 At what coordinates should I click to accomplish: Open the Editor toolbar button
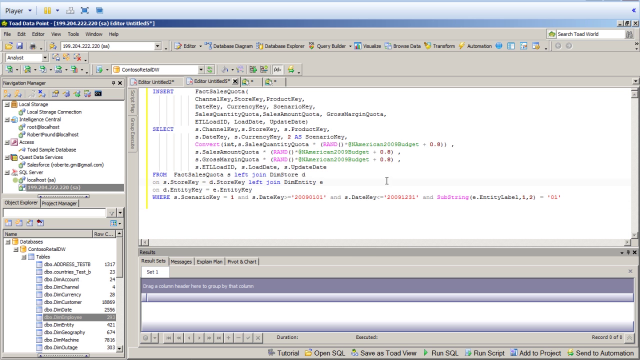(x=186, y=46)
